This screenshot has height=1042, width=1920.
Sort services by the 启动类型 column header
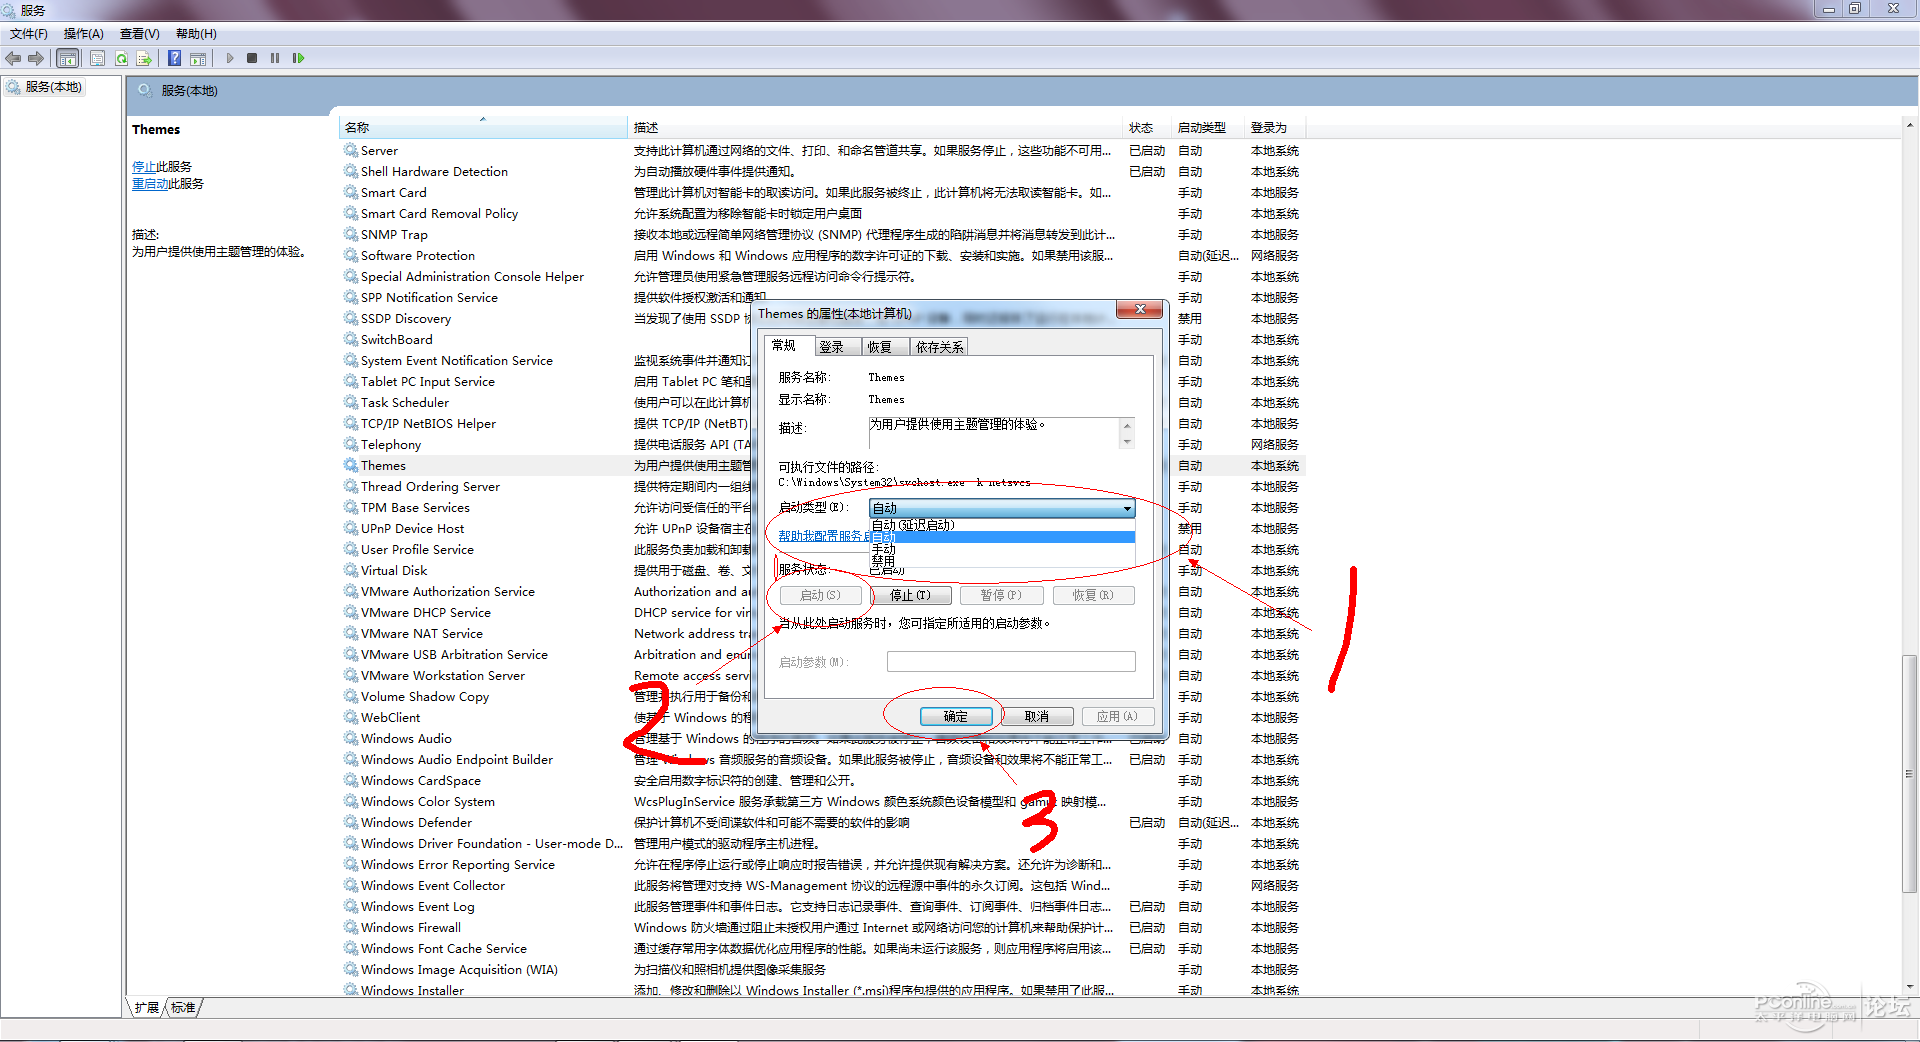[1209, 127]
